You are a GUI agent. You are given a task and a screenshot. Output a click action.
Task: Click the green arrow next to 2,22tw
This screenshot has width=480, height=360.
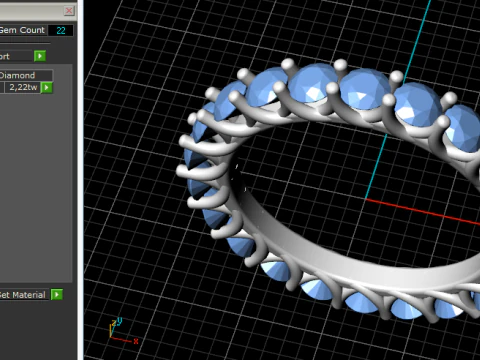47,88
